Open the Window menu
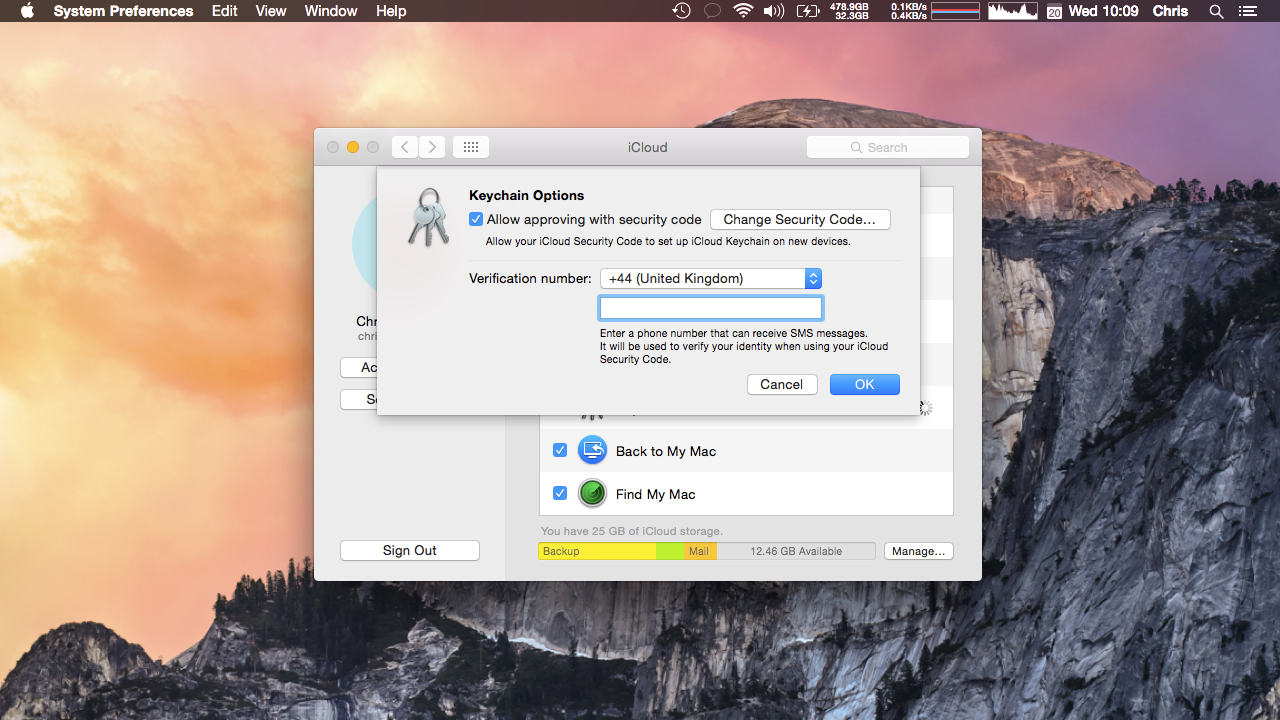The image size is (1280, 720). [x=331, y=11]
